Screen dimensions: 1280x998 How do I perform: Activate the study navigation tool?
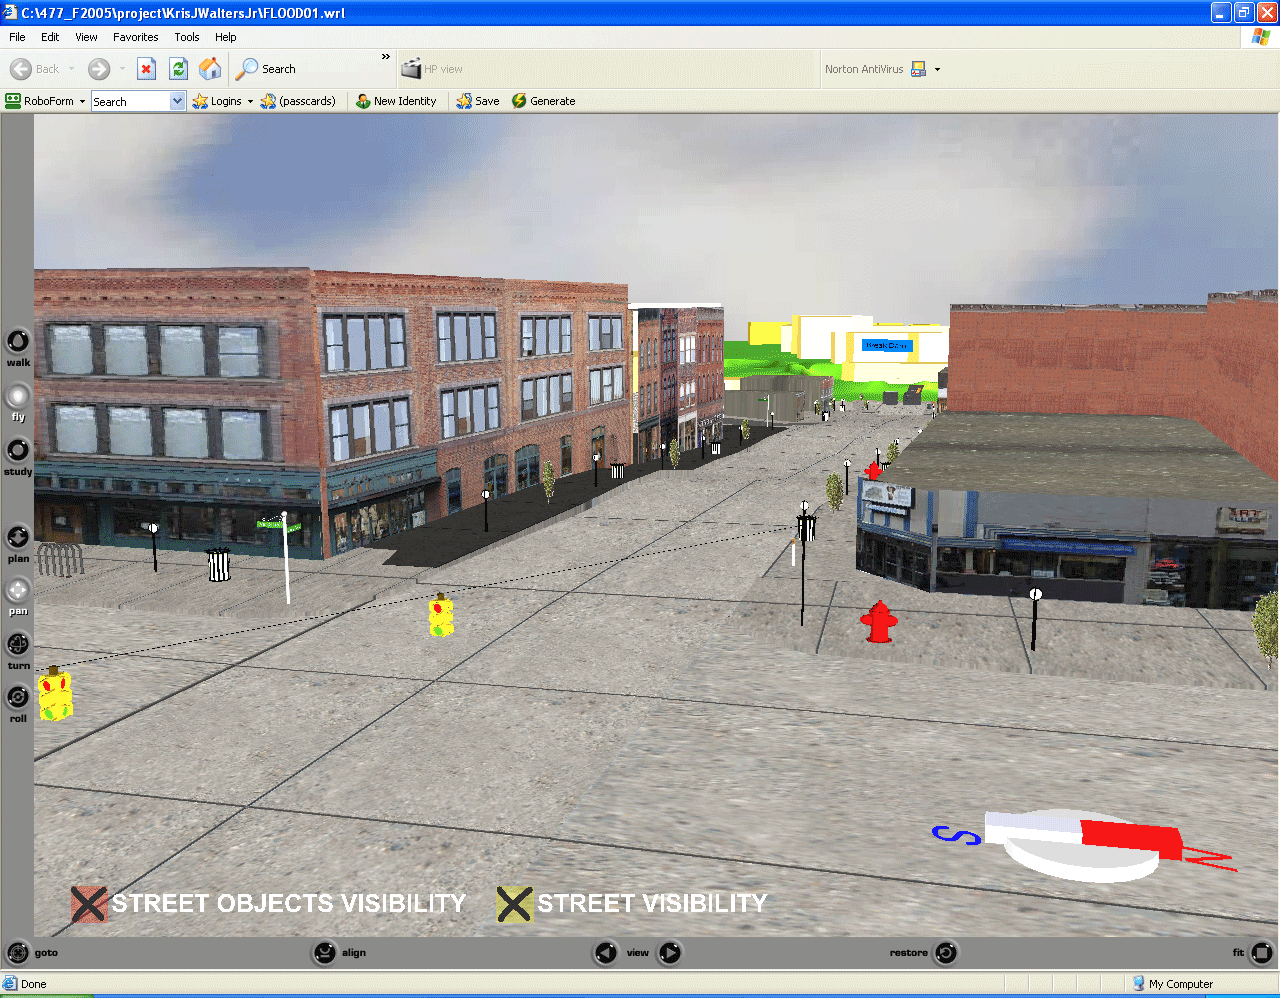point(18,450)
